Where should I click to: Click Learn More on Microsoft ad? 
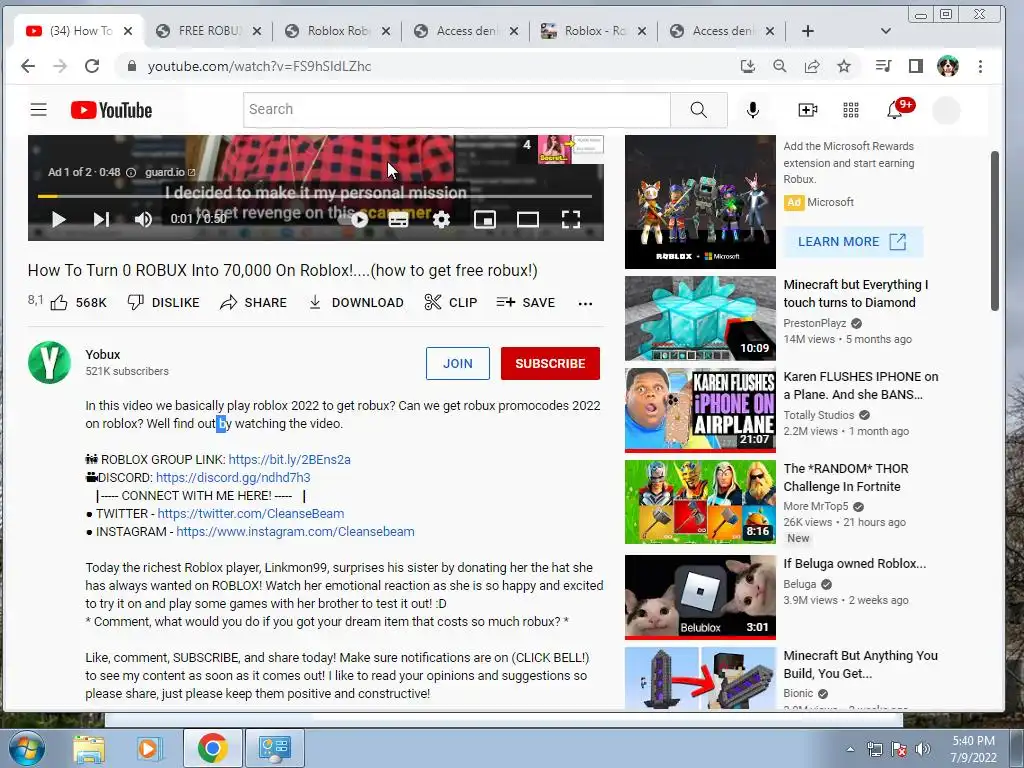[x=852, y=242]
